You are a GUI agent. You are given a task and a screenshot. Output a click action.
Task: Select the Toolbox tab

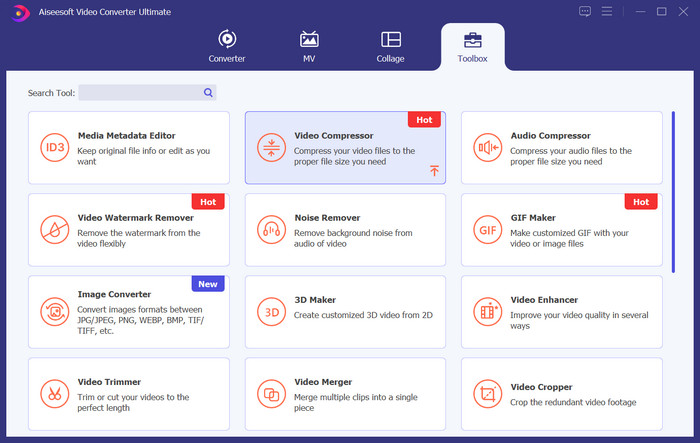coord(472,47)
